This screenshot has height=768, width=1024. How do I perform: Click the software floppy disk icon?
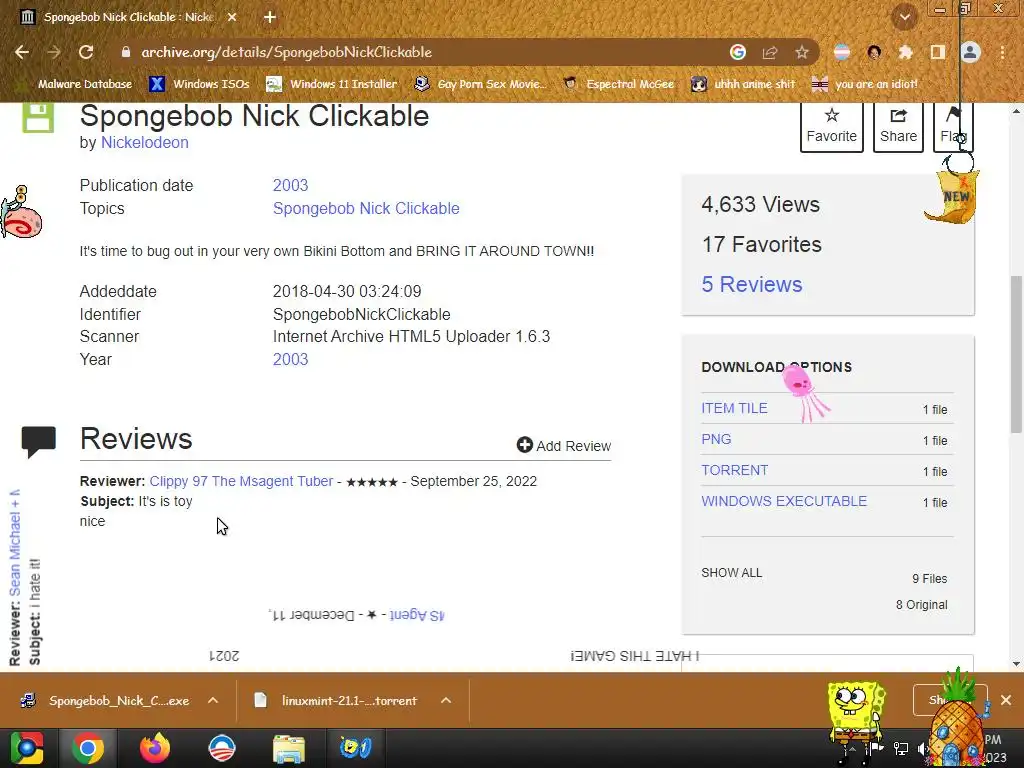coord(38,118)
